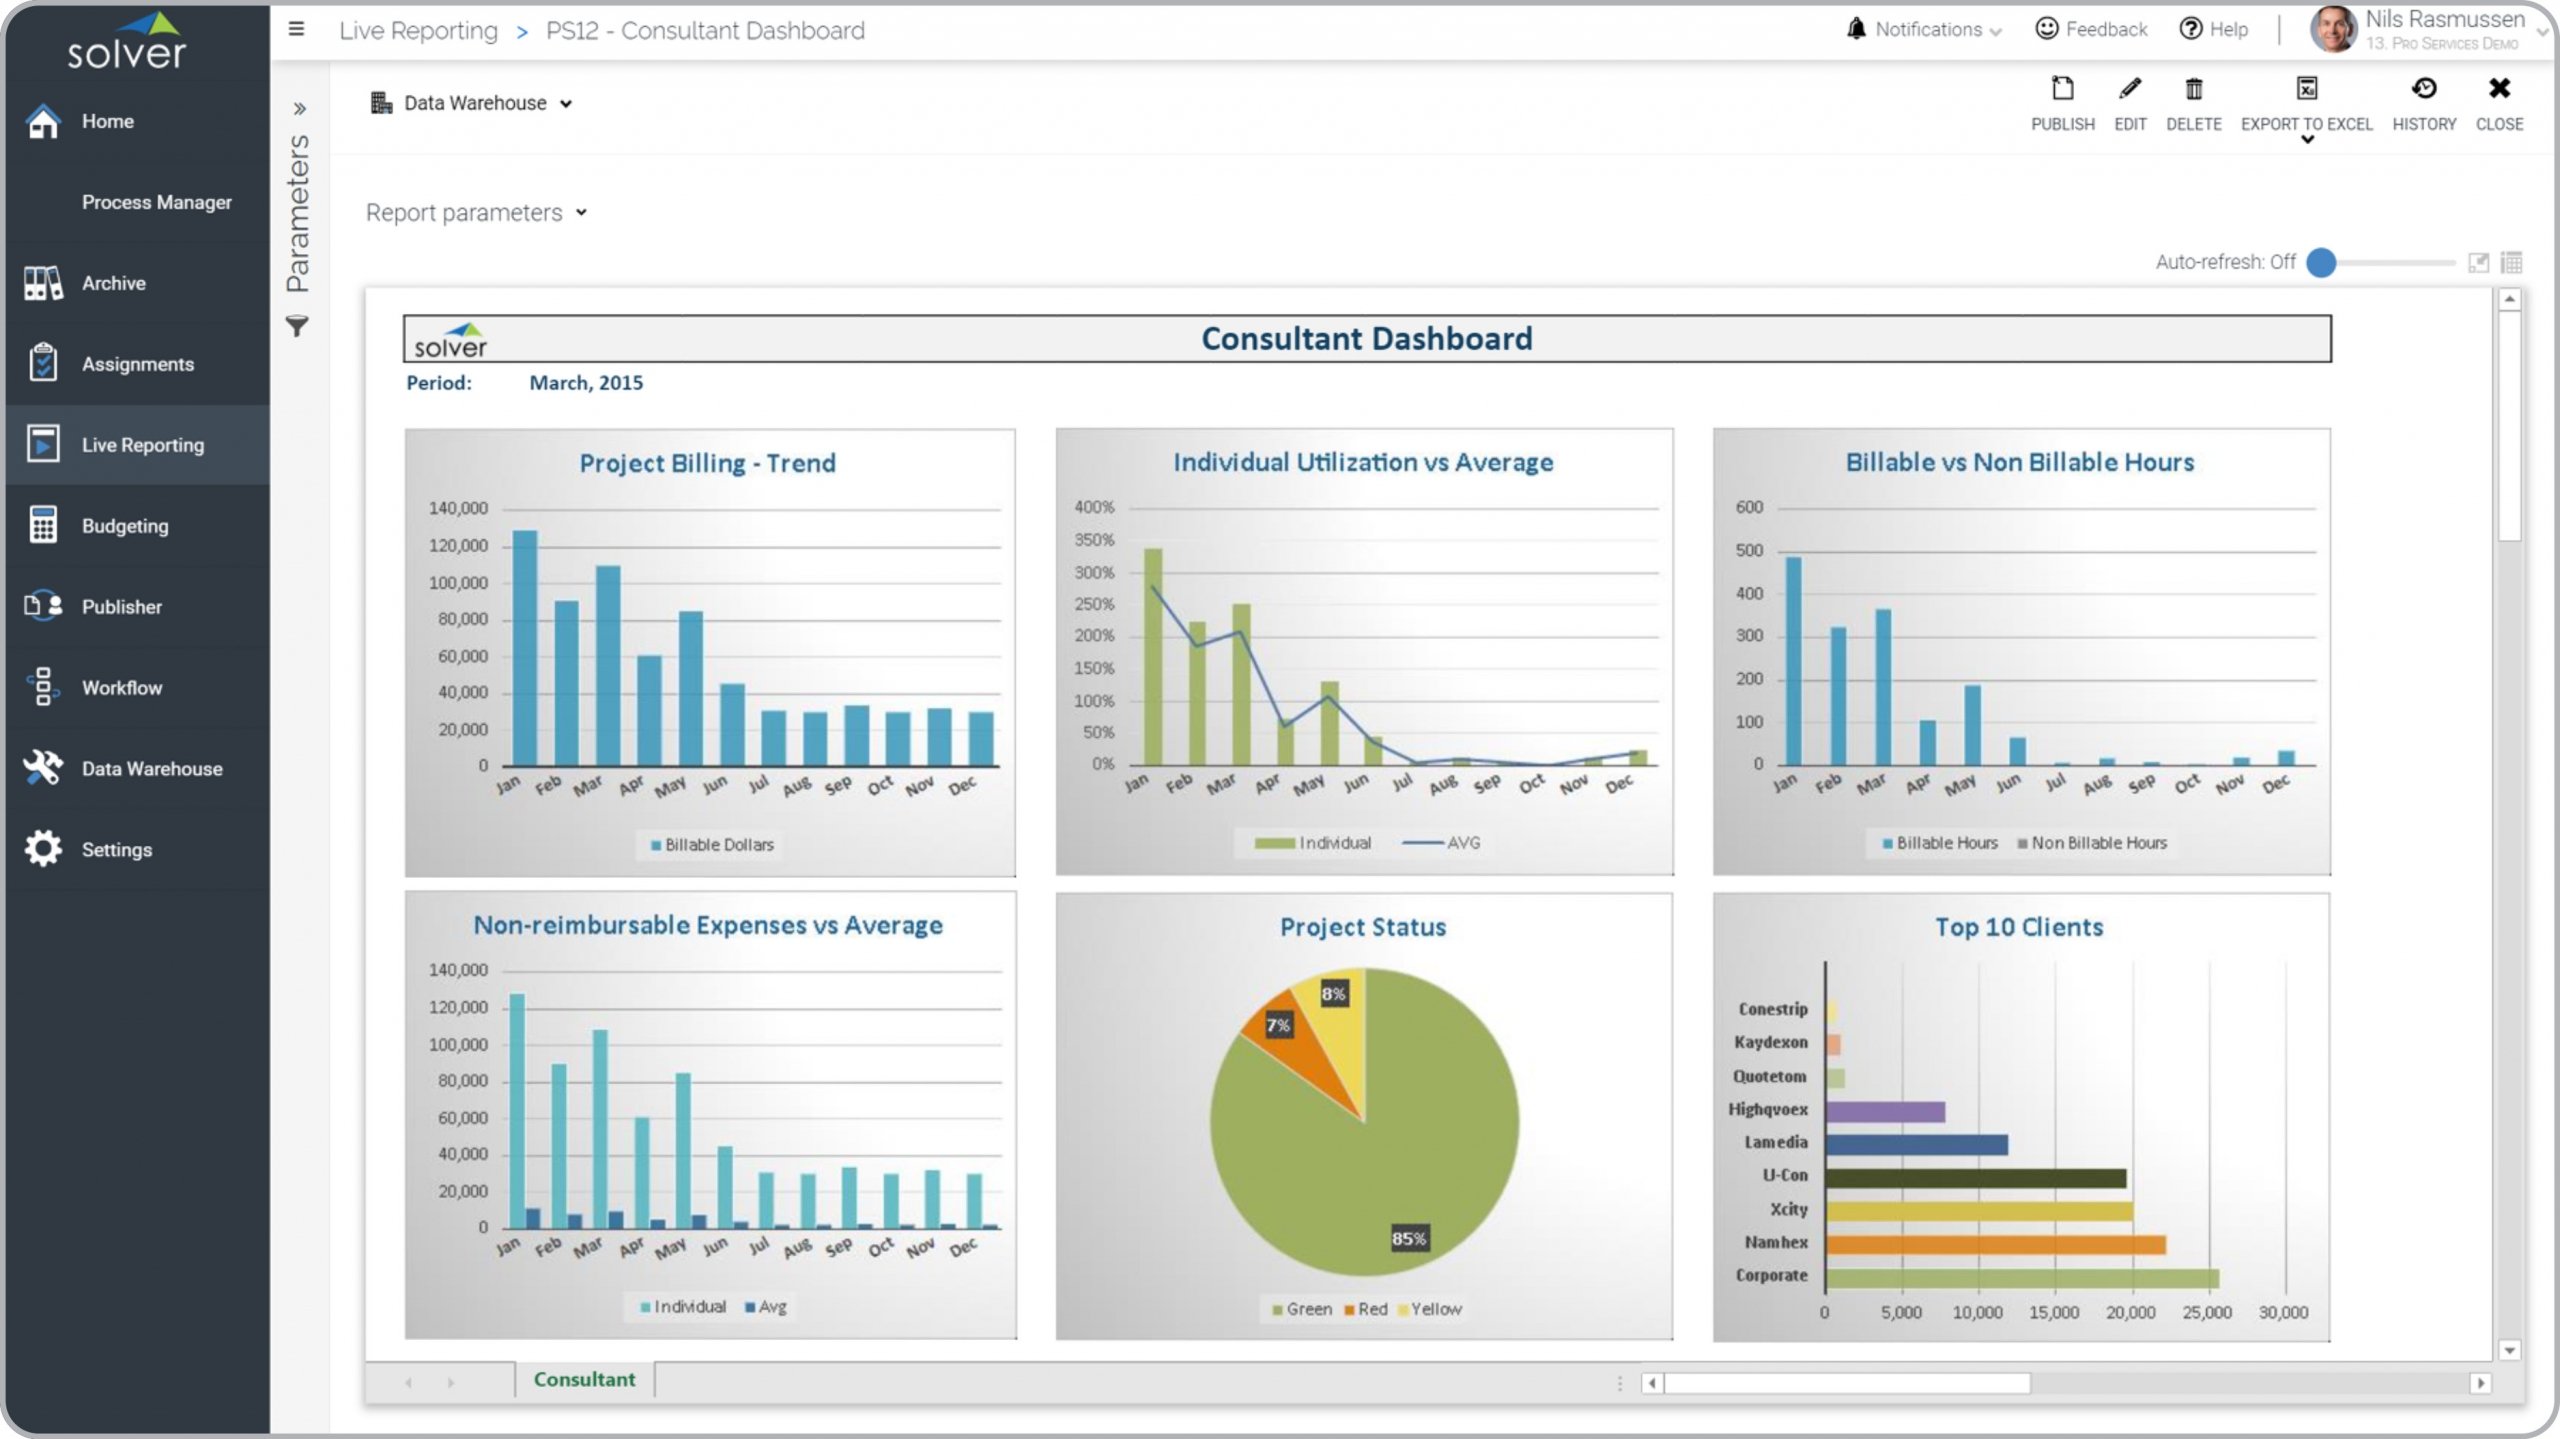2560x1439 pixels.
Task: Click the Edit pencil icon
Action: pyautogui.click(x=2130, y=90)
